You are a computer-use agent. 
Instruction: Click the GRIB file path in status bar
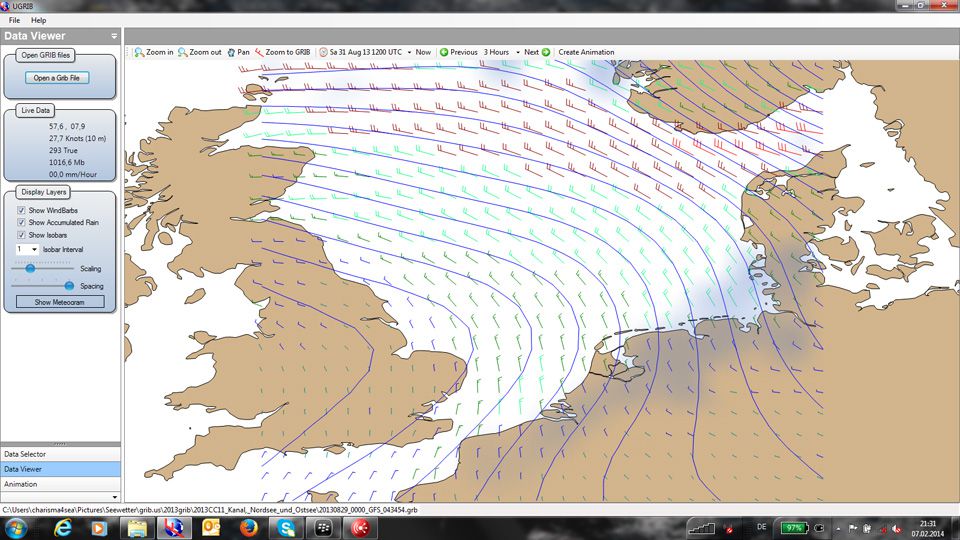point(210,509)
